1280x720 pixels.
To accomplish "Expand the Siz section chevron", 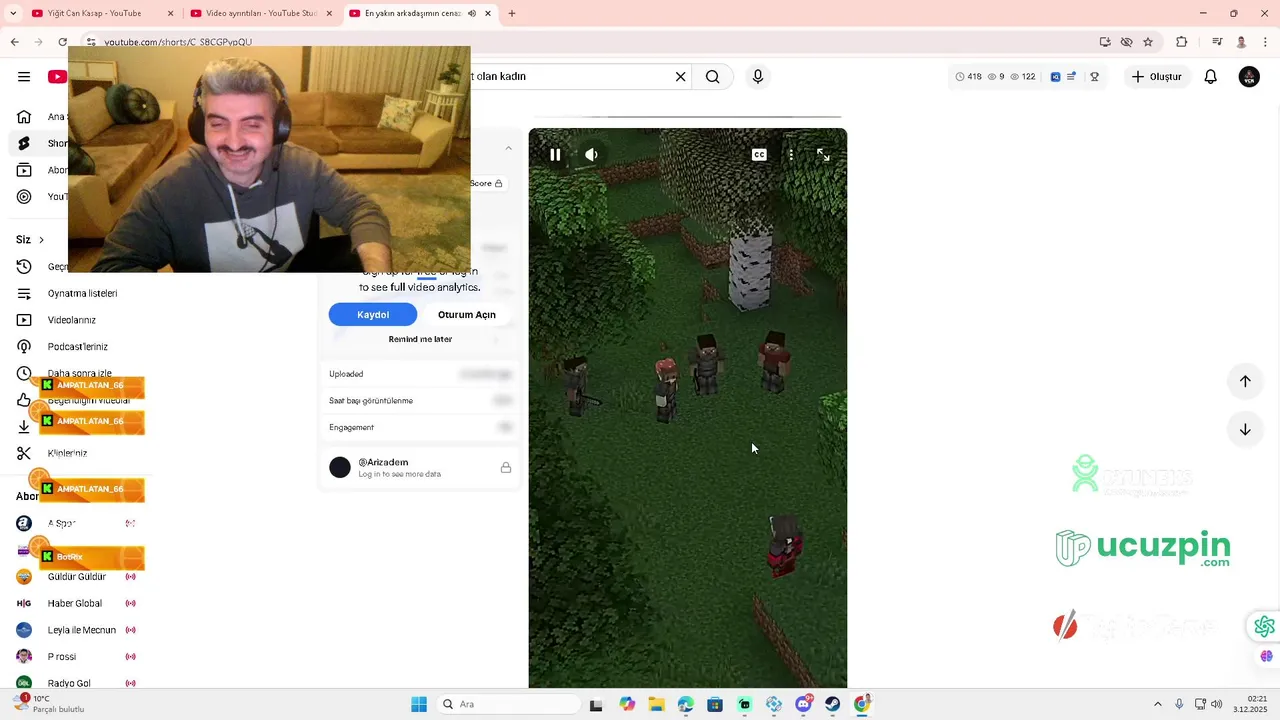I will point(41,240).
